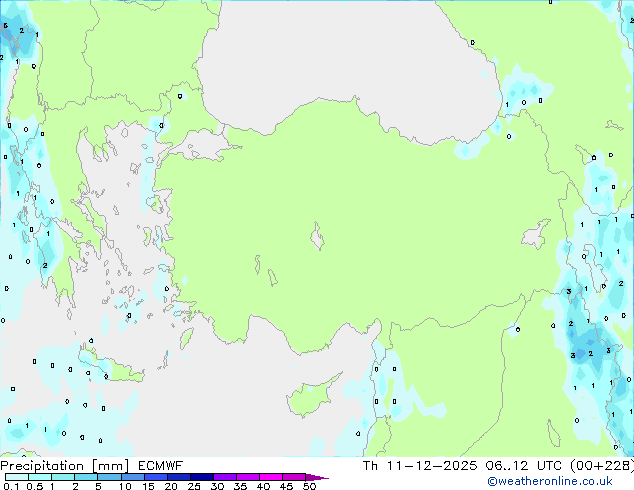Viewport: 634px width, 490px height.
Task: Click the 1 to 2 mm legend swatch
Action: [x=63, y=477]
